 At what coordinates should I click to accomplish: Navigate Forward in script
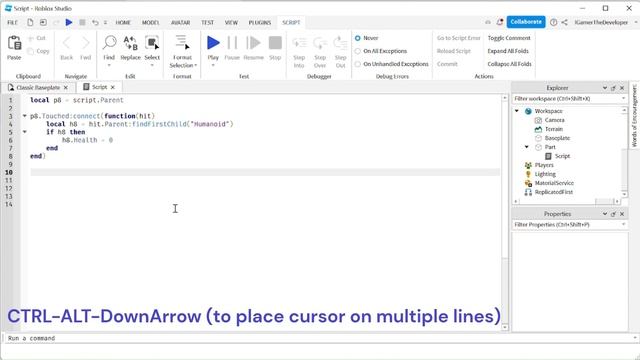tap(85, 42)
